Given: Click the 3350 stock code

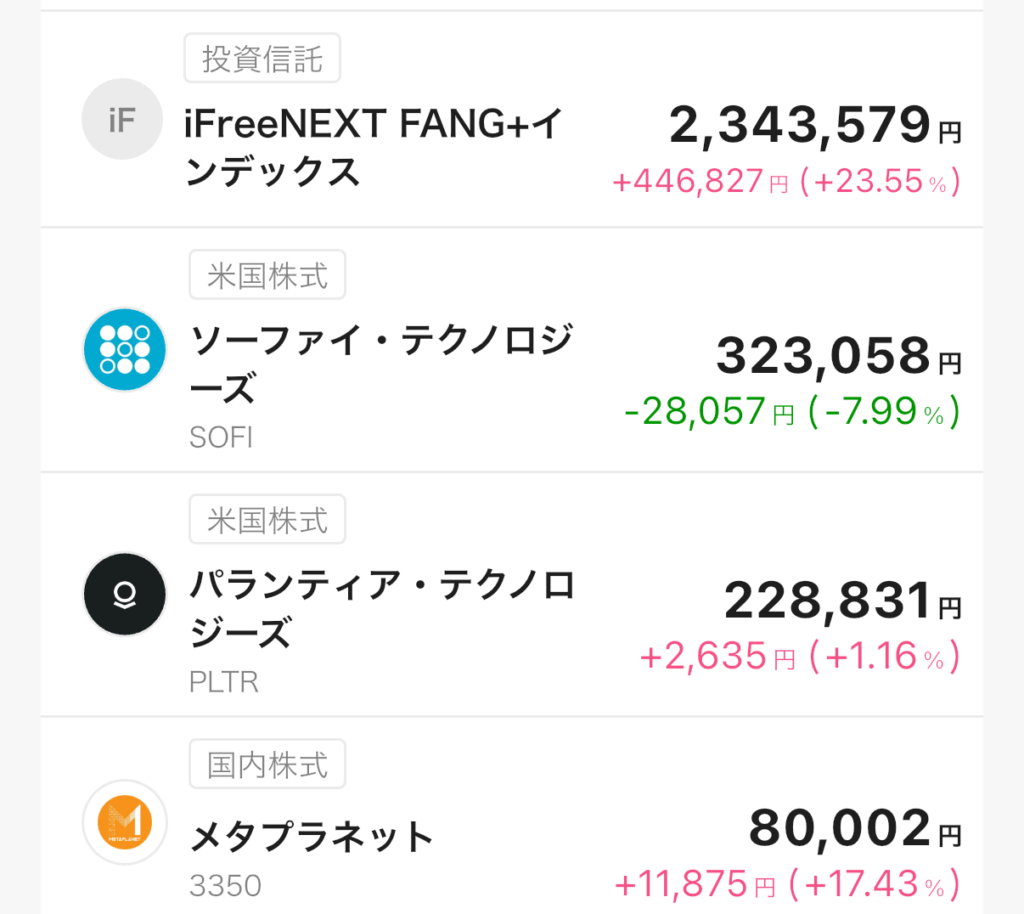Looking at the screenshot, I should (225, 886).
